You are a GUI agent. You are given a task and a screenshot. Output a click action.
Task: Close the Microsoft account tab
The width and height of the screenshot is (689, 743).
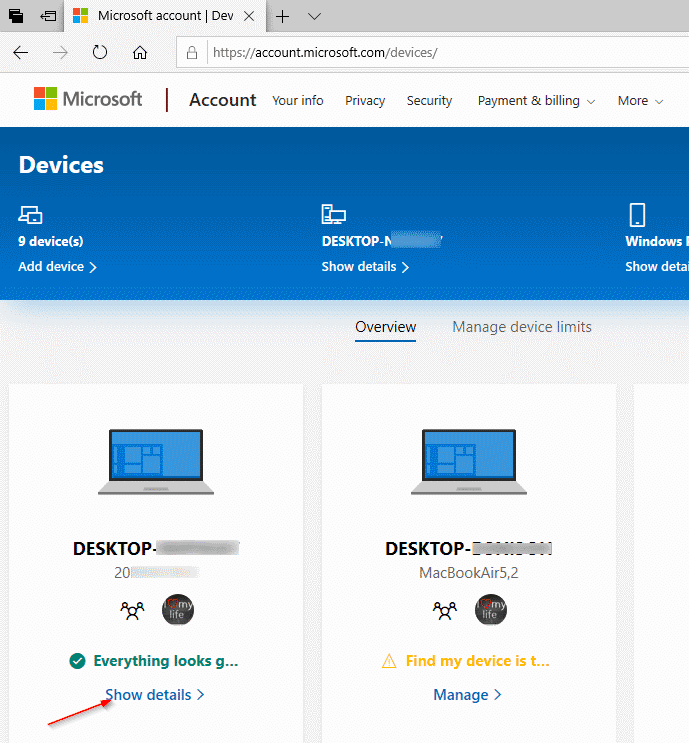tap(249, 16)
